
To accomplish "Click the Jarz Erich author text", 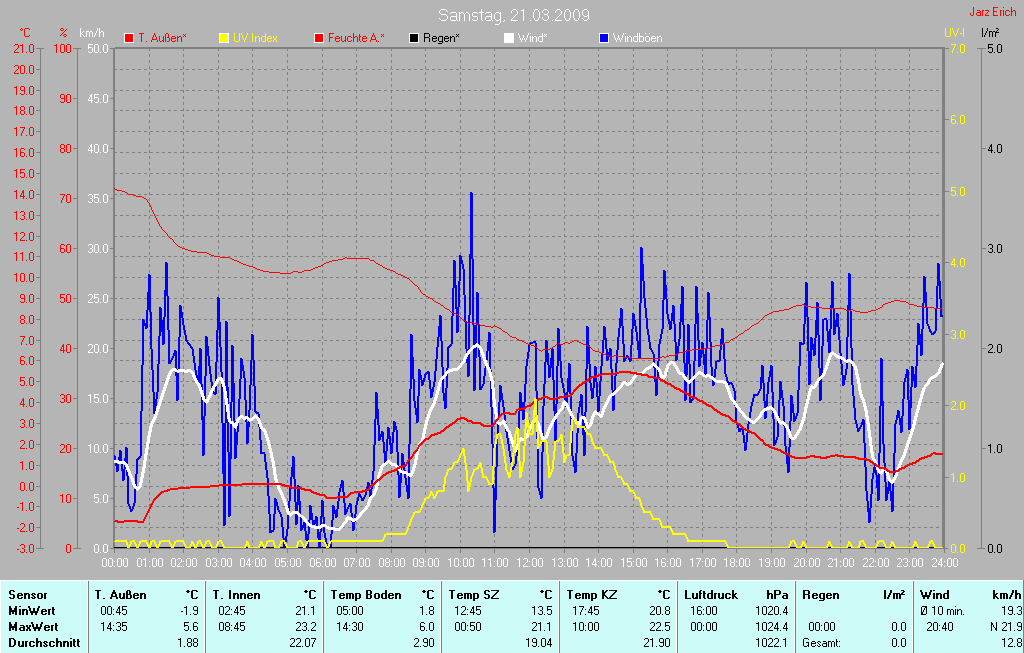I will (x=993, y=13).
